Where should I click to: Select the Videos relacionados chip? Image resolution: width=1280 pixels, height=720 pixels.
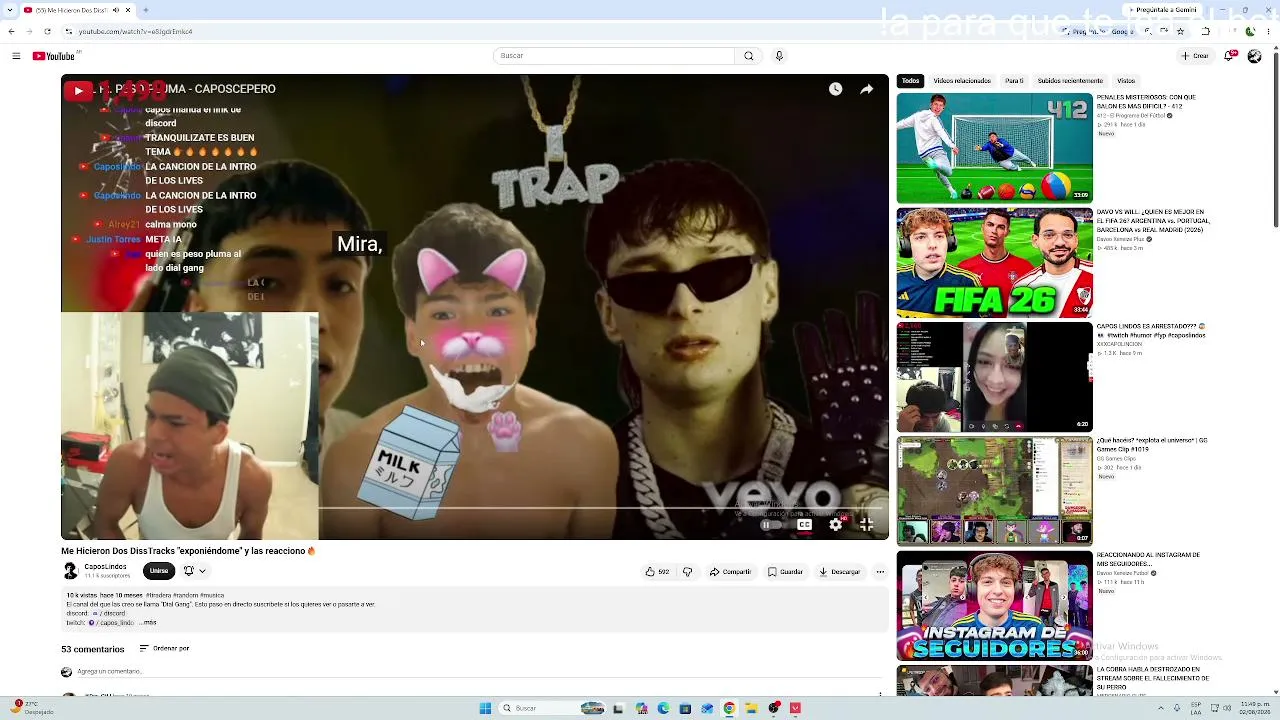click(962, 80)
